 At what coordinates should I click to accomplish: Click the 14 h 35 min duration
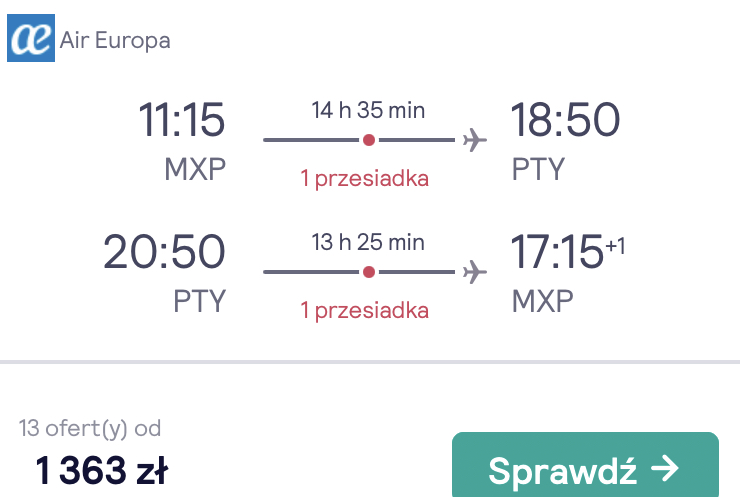tap(368, 110)
